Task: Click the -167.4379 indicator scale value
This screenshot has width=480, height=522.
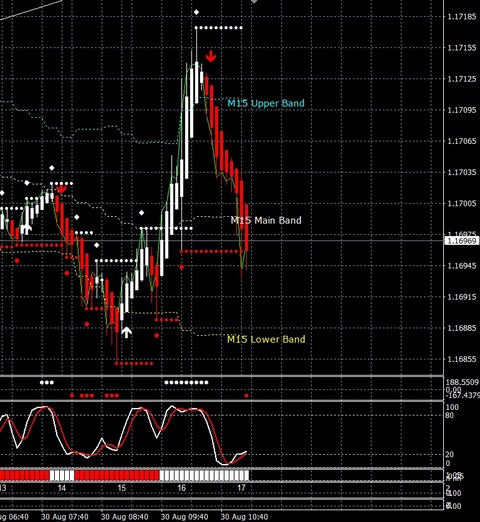Action: [463, 395]
